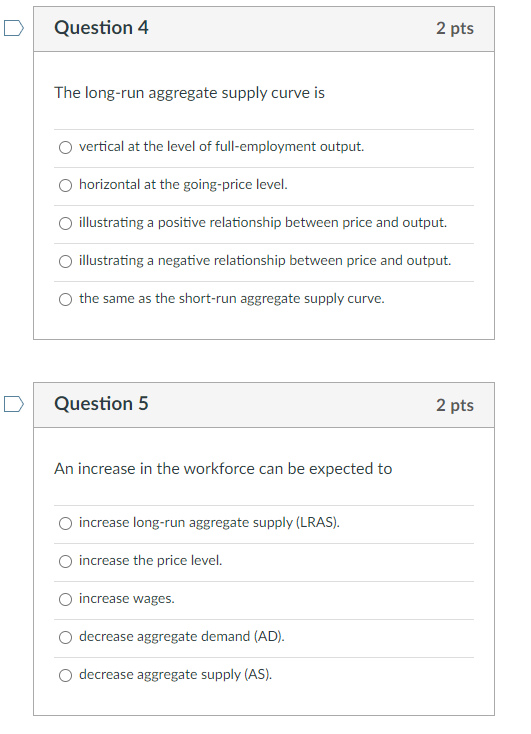Click the 'increase wages.' answer text

click(x=127, y=599)
